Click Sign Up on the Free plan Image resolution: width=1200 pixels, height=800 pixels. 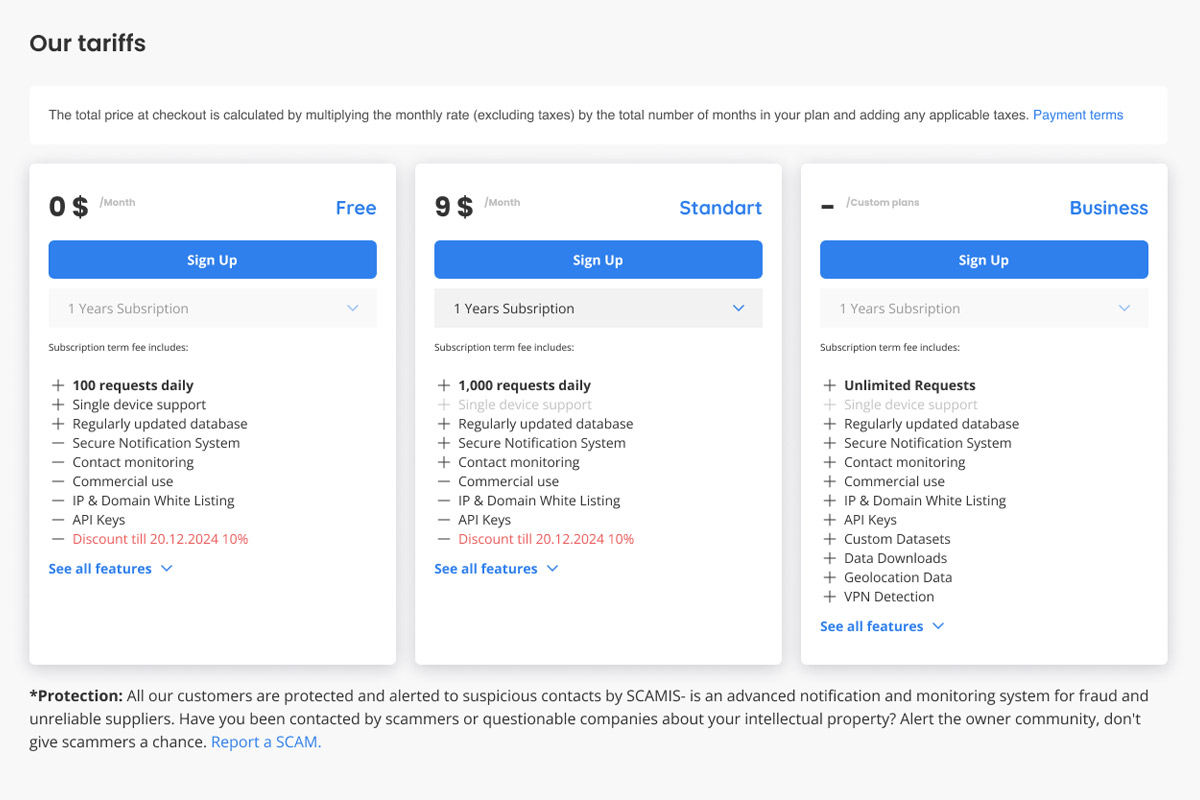[x=212, y=260]
